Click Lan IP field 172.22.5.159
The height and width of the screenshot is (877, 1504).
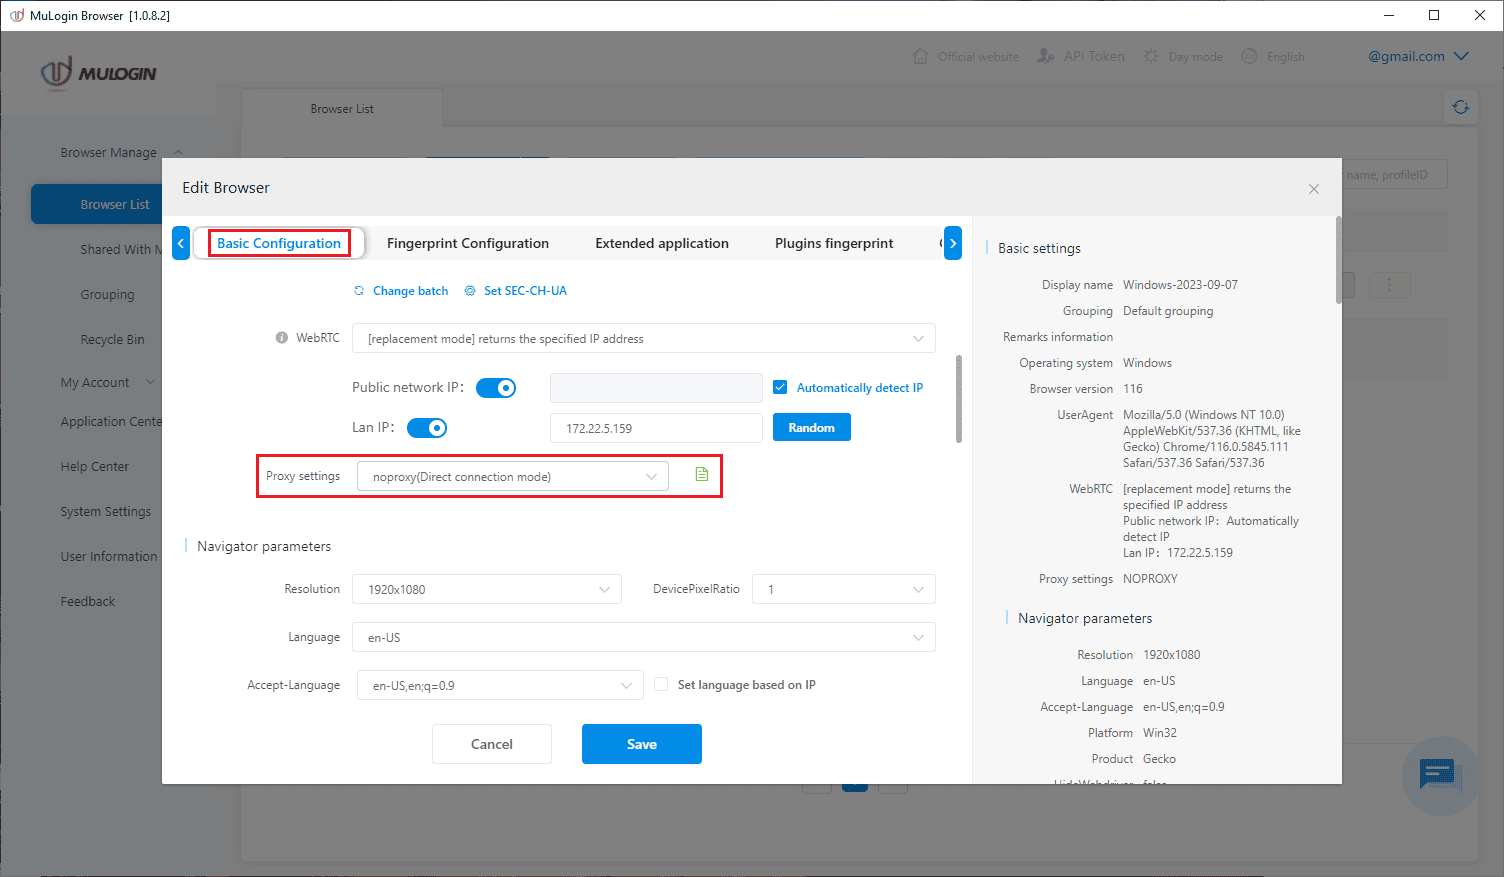click(656, 428)
